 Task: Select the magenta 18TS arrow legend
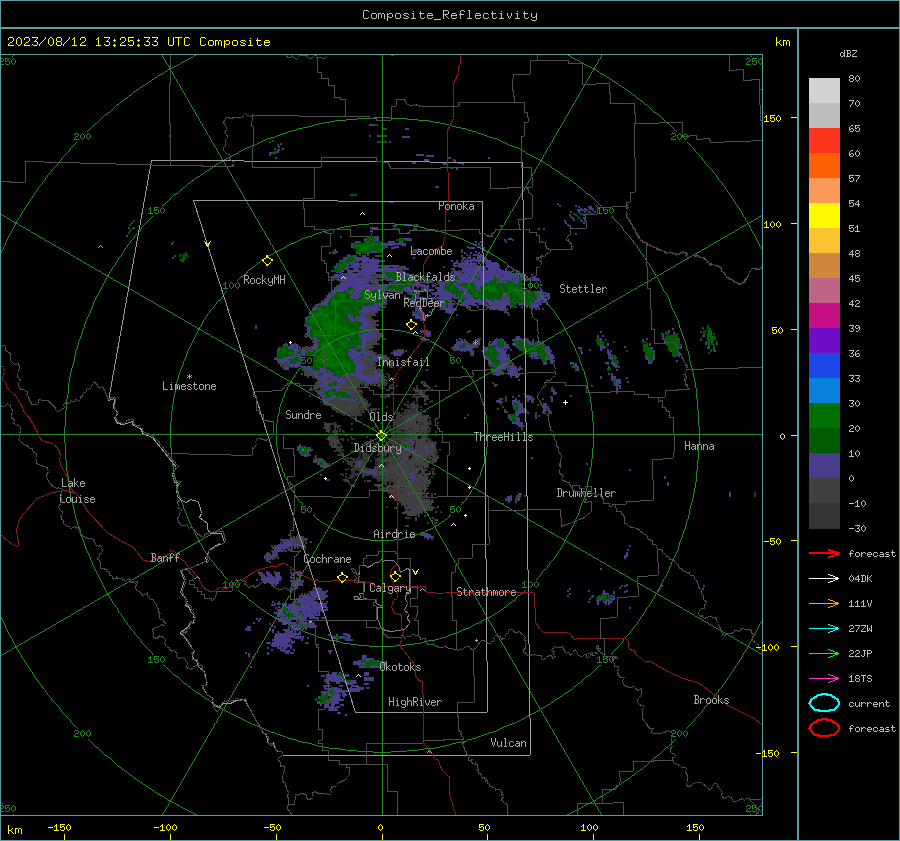[x=824, y=679]
